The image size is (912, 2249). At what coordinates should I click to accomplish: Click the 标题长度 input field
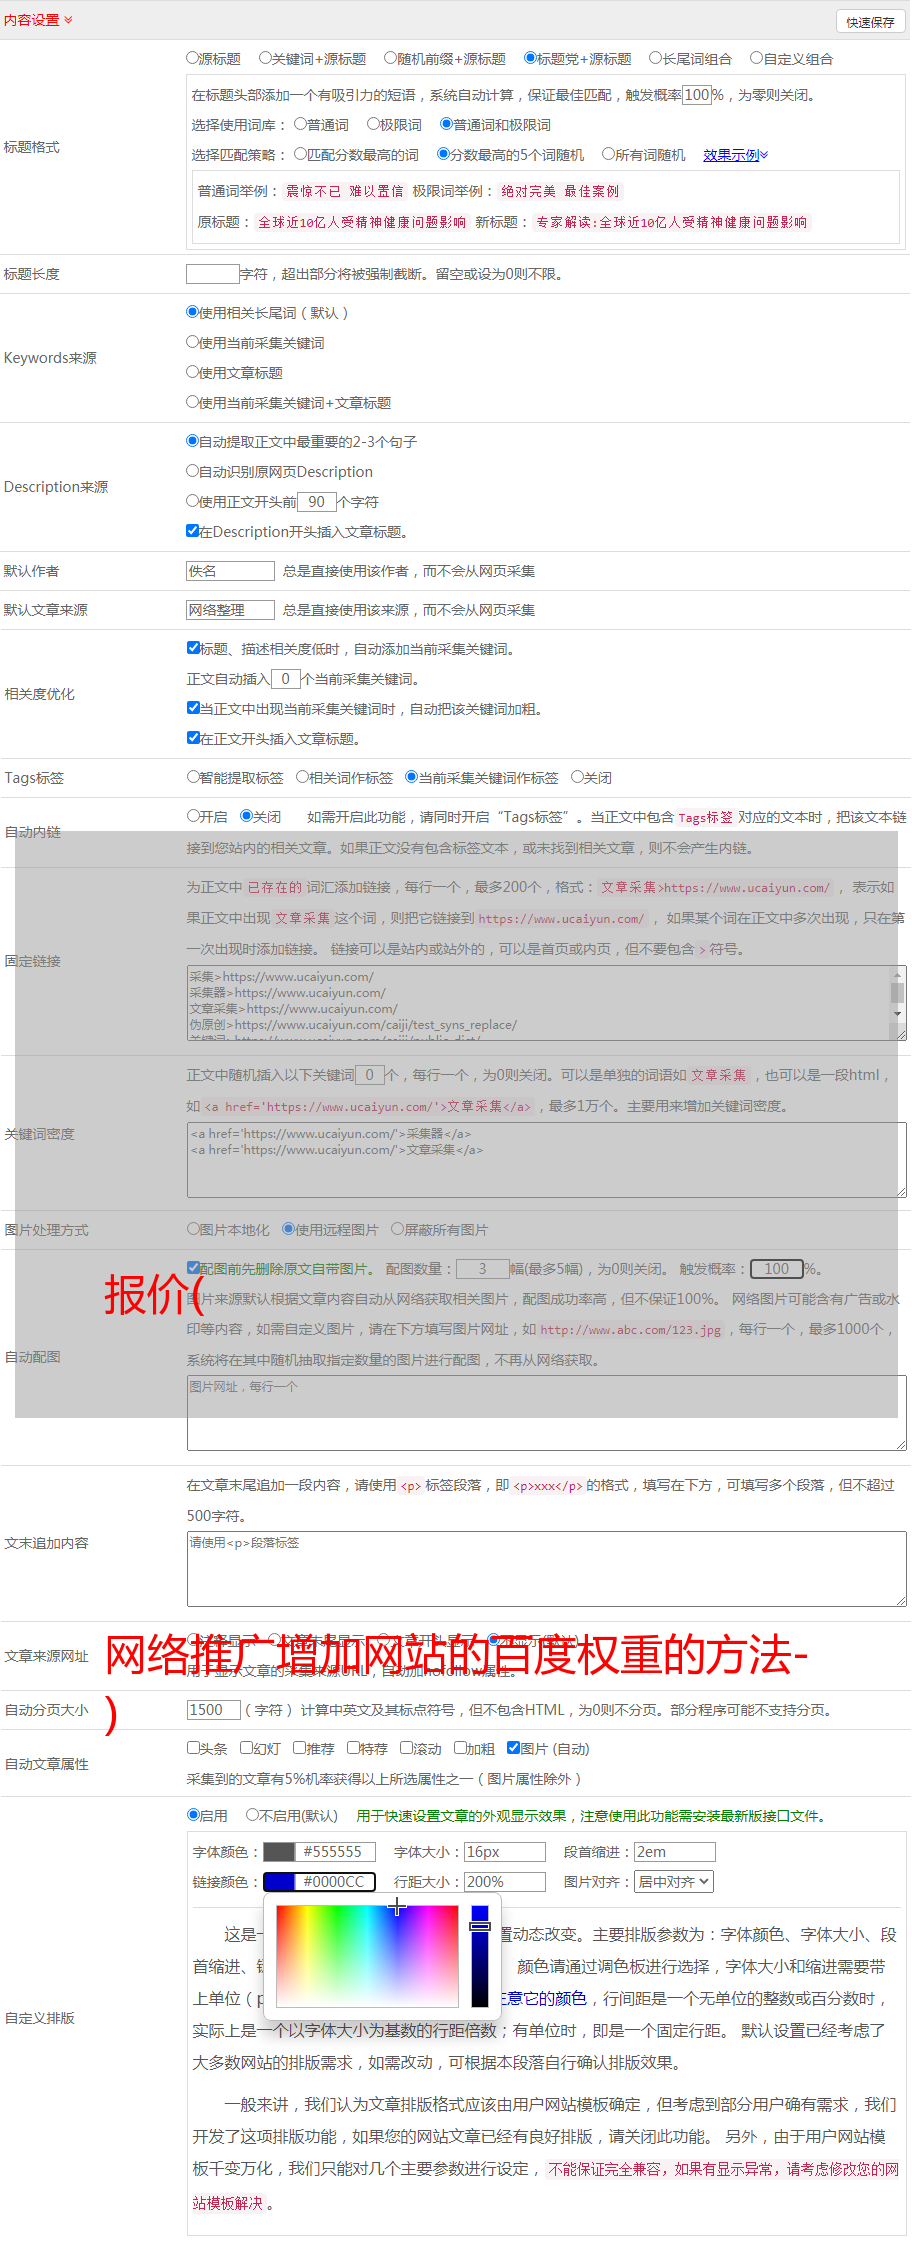click(213, 274)
